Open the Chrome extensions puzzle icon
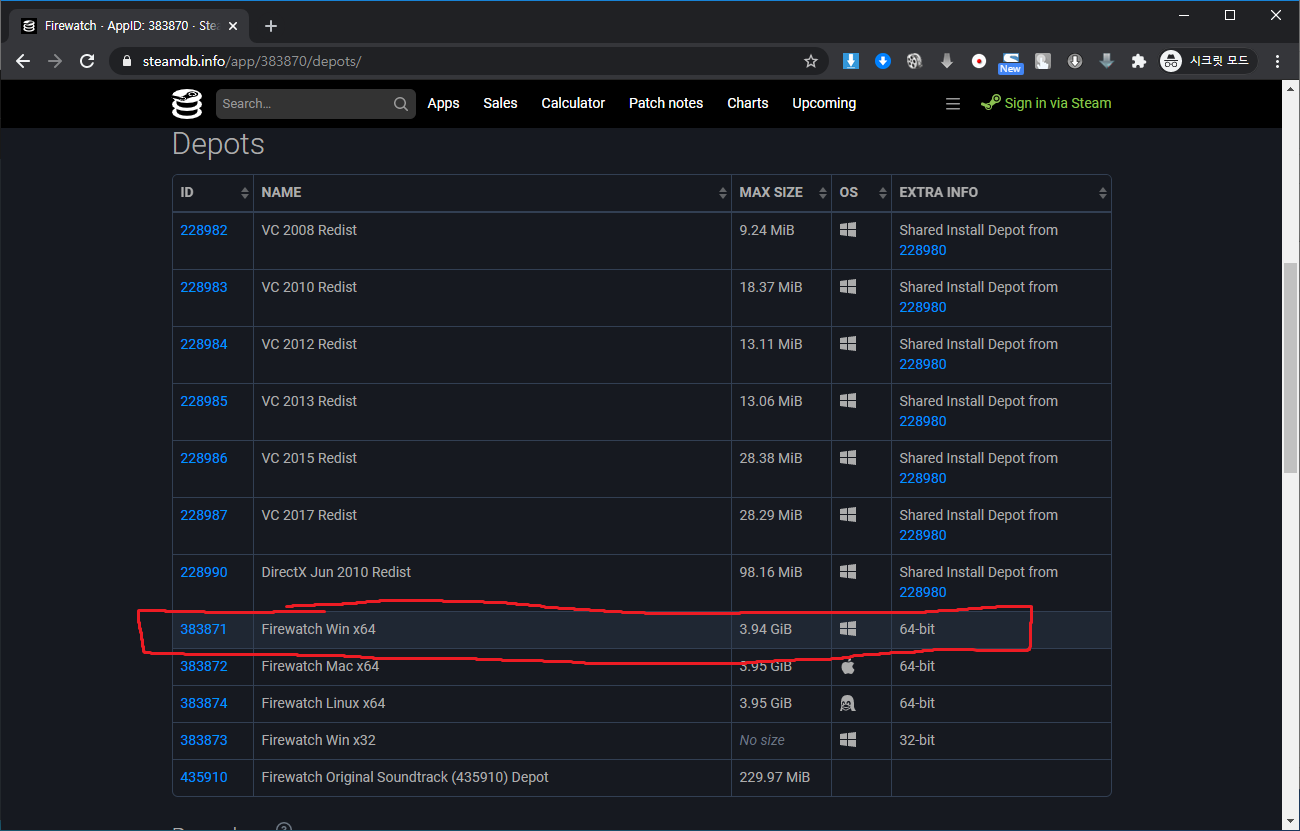Image resolution: width=1300 pixels, height=831 pixels. 1138,61
